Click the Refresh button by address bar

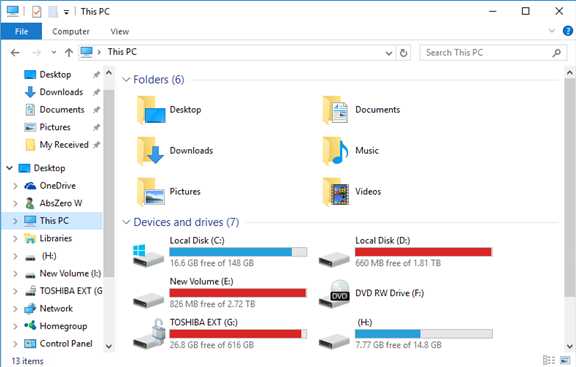(403, 53)
